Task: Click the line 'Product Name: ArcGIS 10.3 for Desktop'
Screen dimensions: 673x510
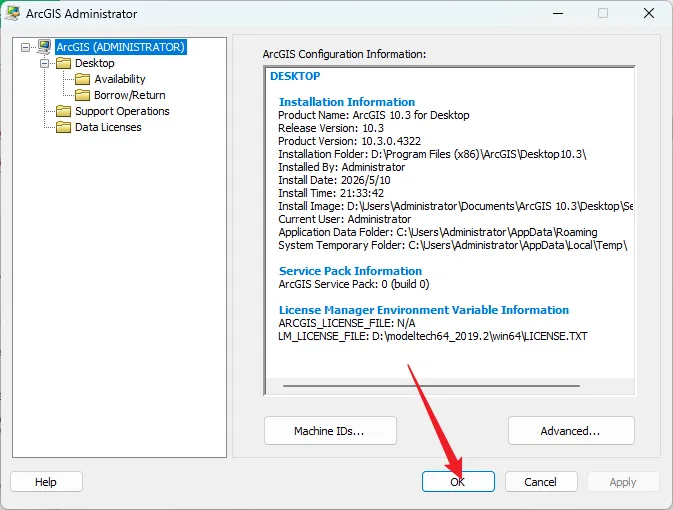Action: pyautogui.click(x=374, y=115)
